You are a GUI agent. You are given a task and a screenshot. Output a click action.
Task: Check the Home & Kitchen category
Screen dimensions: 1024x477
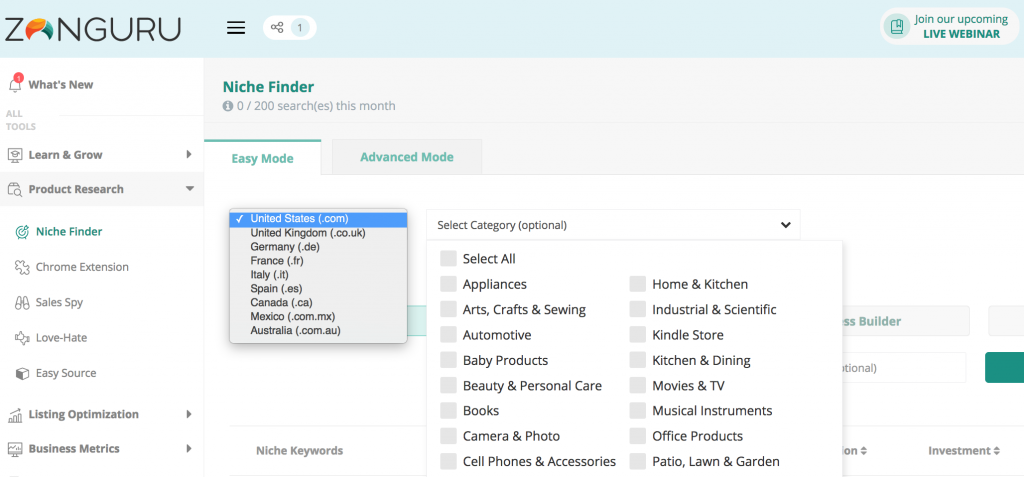(x=637, y=284)
